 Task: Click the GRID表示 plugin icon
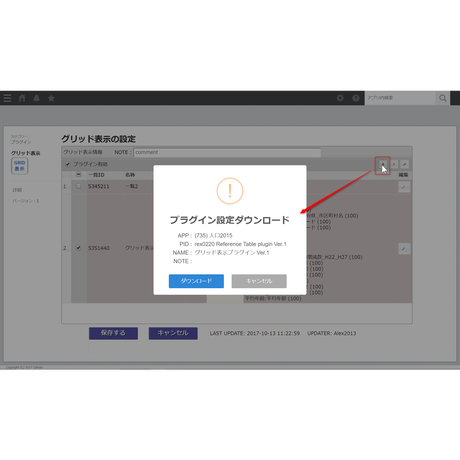tap(20, 166)
